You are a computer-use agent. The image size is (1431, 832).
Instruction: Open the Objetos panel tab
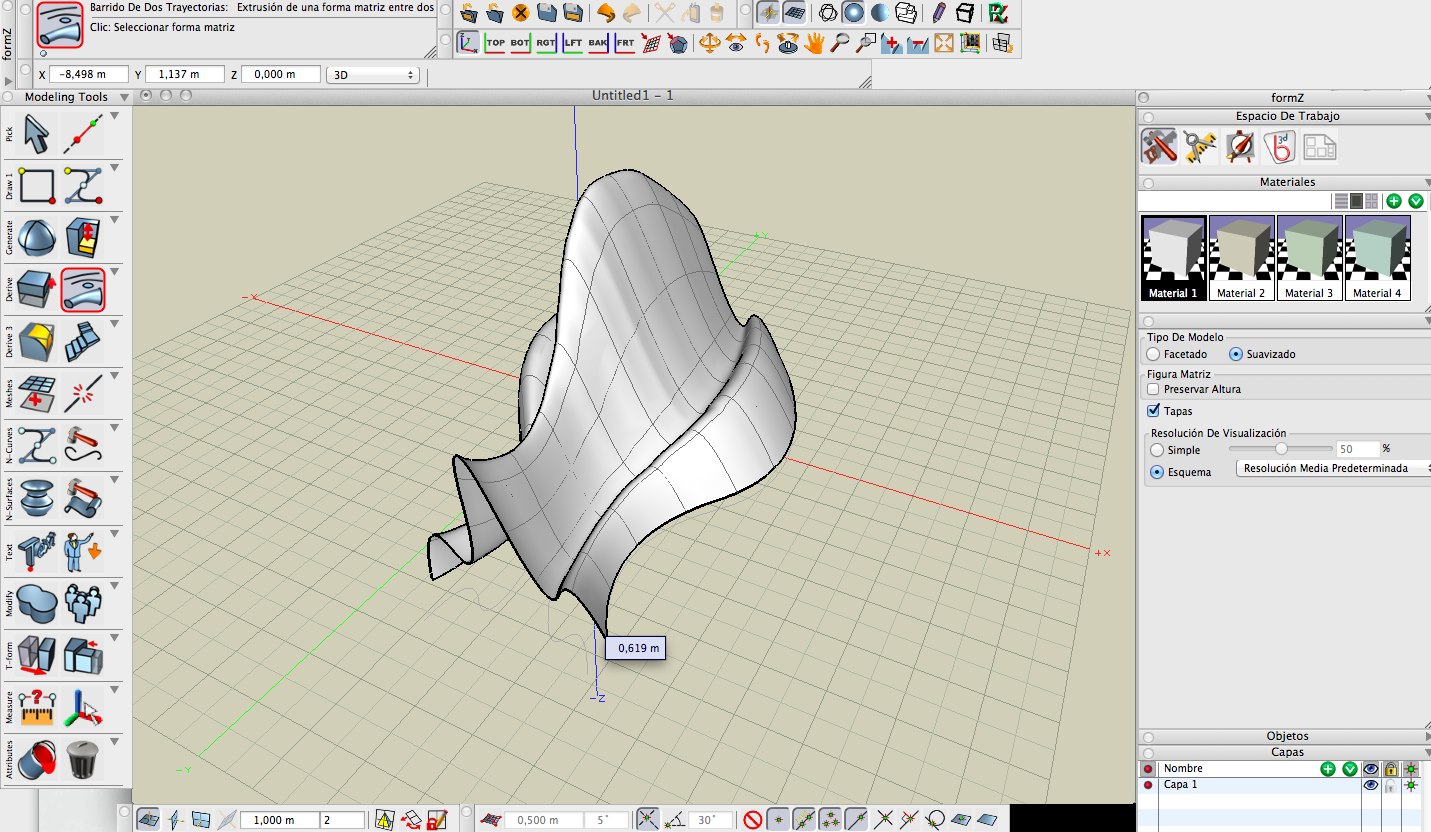tap(1286, 736)
